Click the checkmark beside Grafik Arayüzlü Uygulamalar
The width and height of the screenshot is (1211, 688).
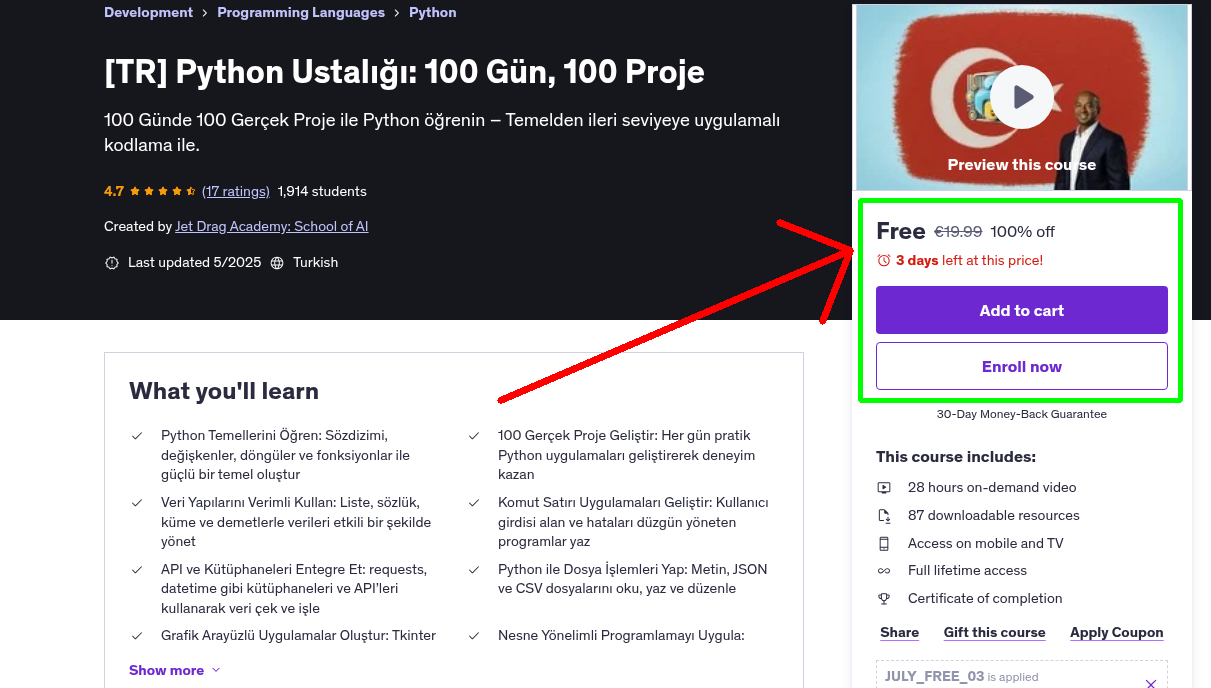coord(137,636)
